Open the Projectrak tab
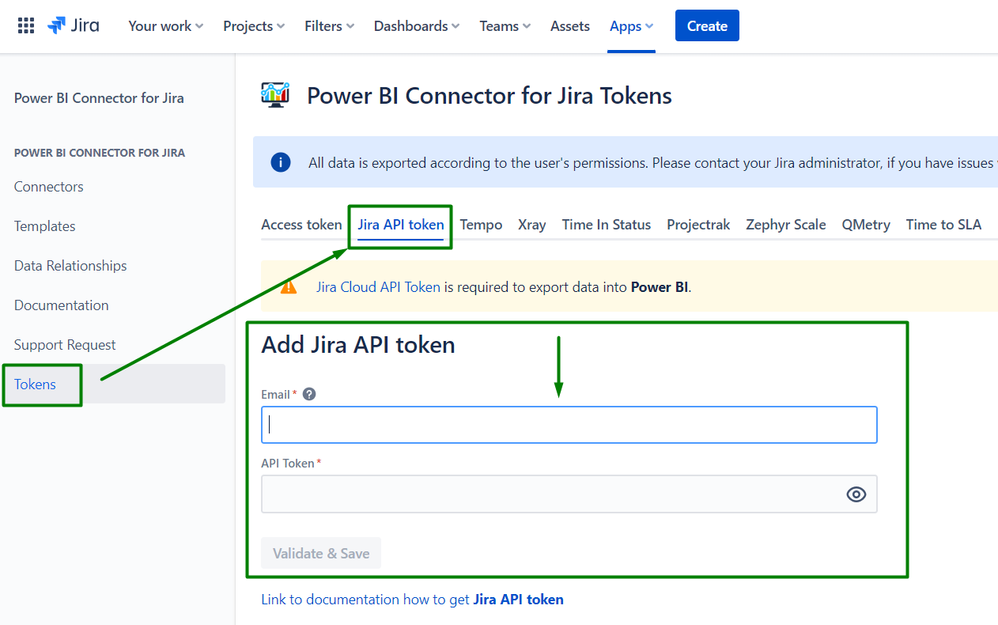The height and width of the screenshot is (625, 998). pyautogui.click(x=698, y=225)
